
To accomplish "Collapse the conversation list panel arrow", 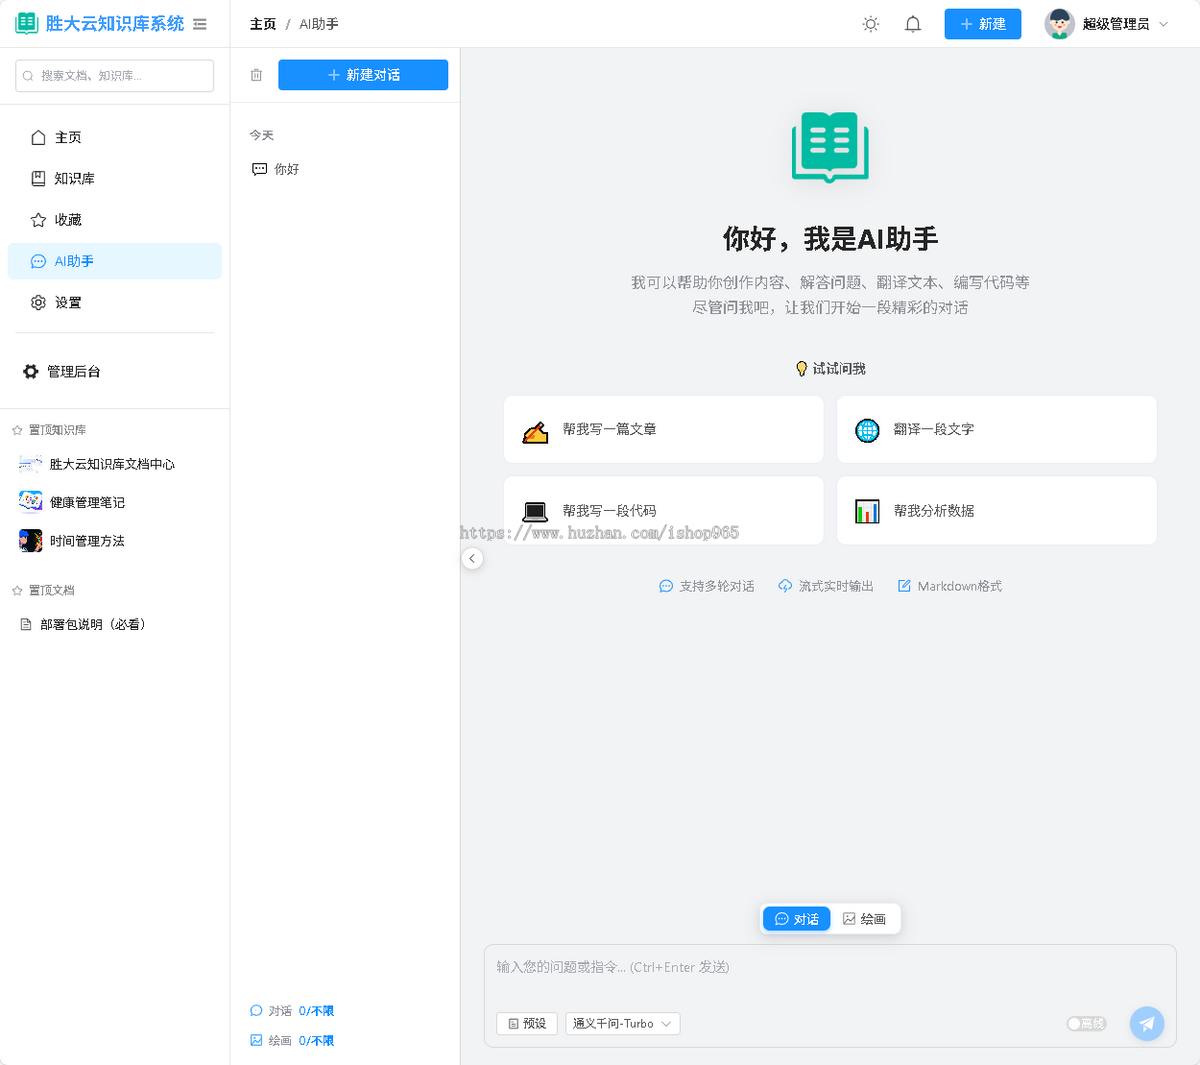I will pos(472,559).
